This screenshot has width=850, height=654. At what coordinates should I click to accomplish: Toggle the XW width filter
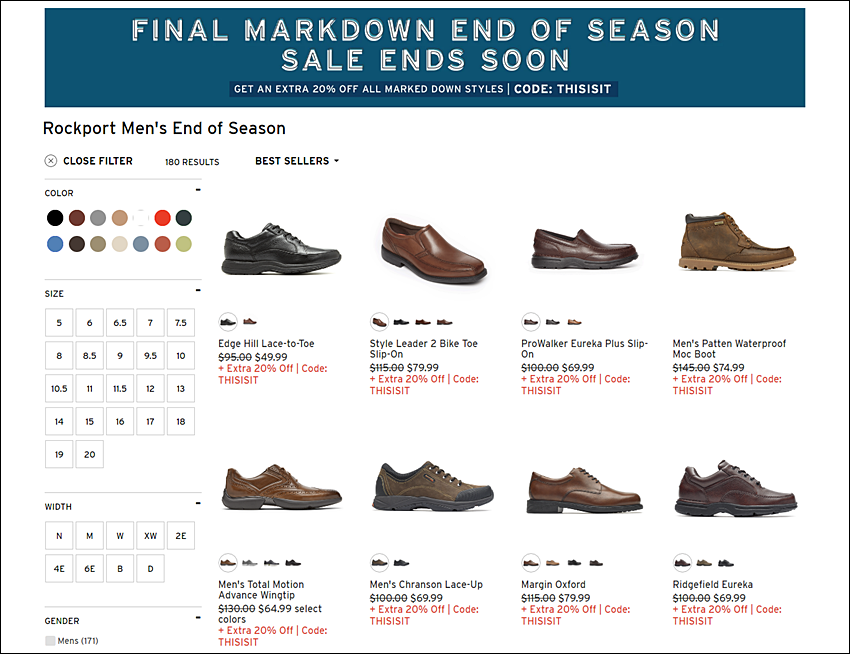pos(150,536)
